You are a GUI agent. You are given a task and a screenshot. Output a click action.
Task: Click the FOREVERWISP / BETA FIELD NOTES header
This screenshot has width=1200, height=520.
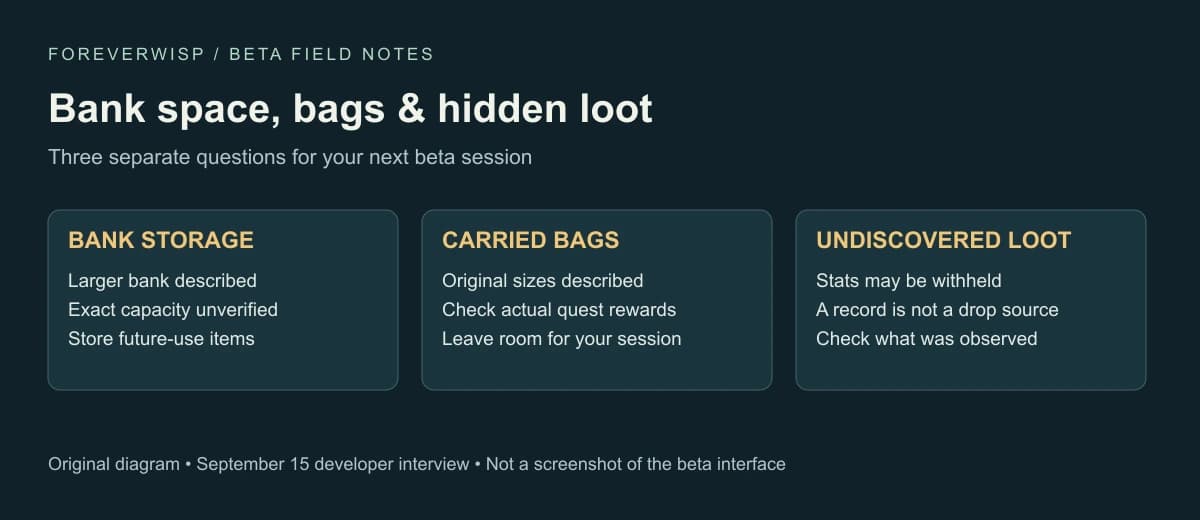coord(241,54)
